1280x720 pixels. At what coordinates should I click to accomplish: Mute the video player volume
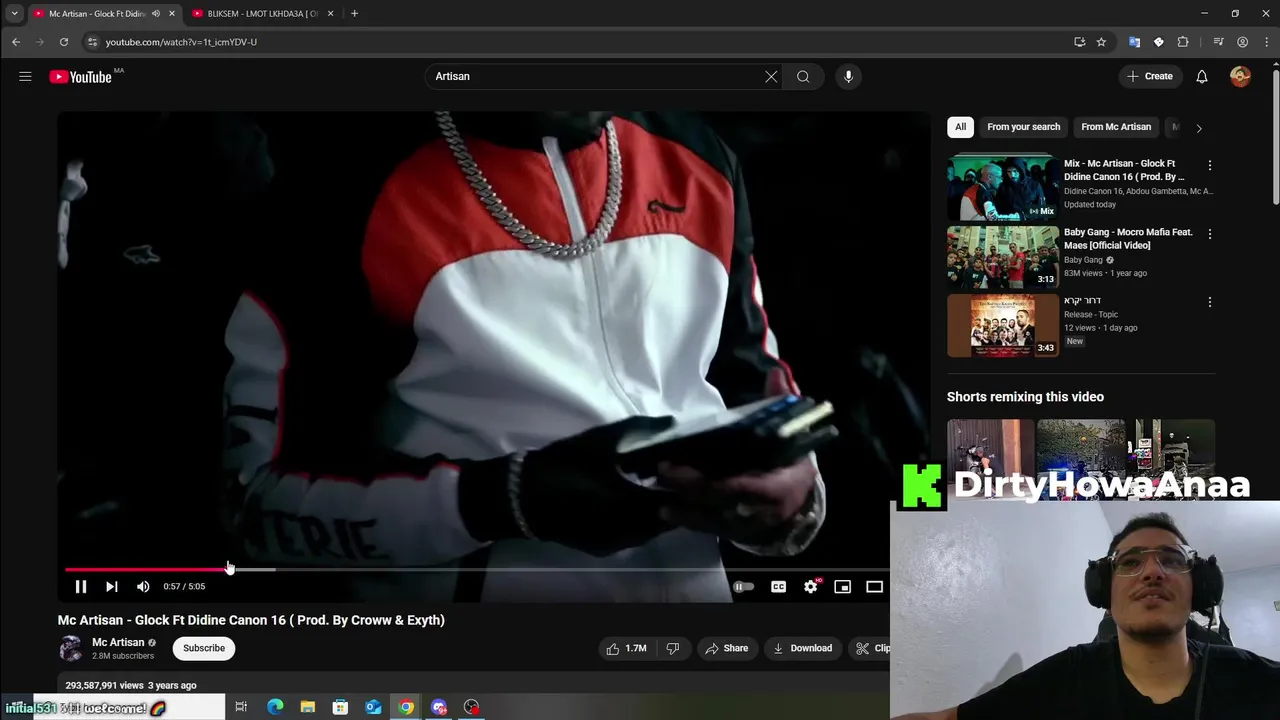[143, 587]
